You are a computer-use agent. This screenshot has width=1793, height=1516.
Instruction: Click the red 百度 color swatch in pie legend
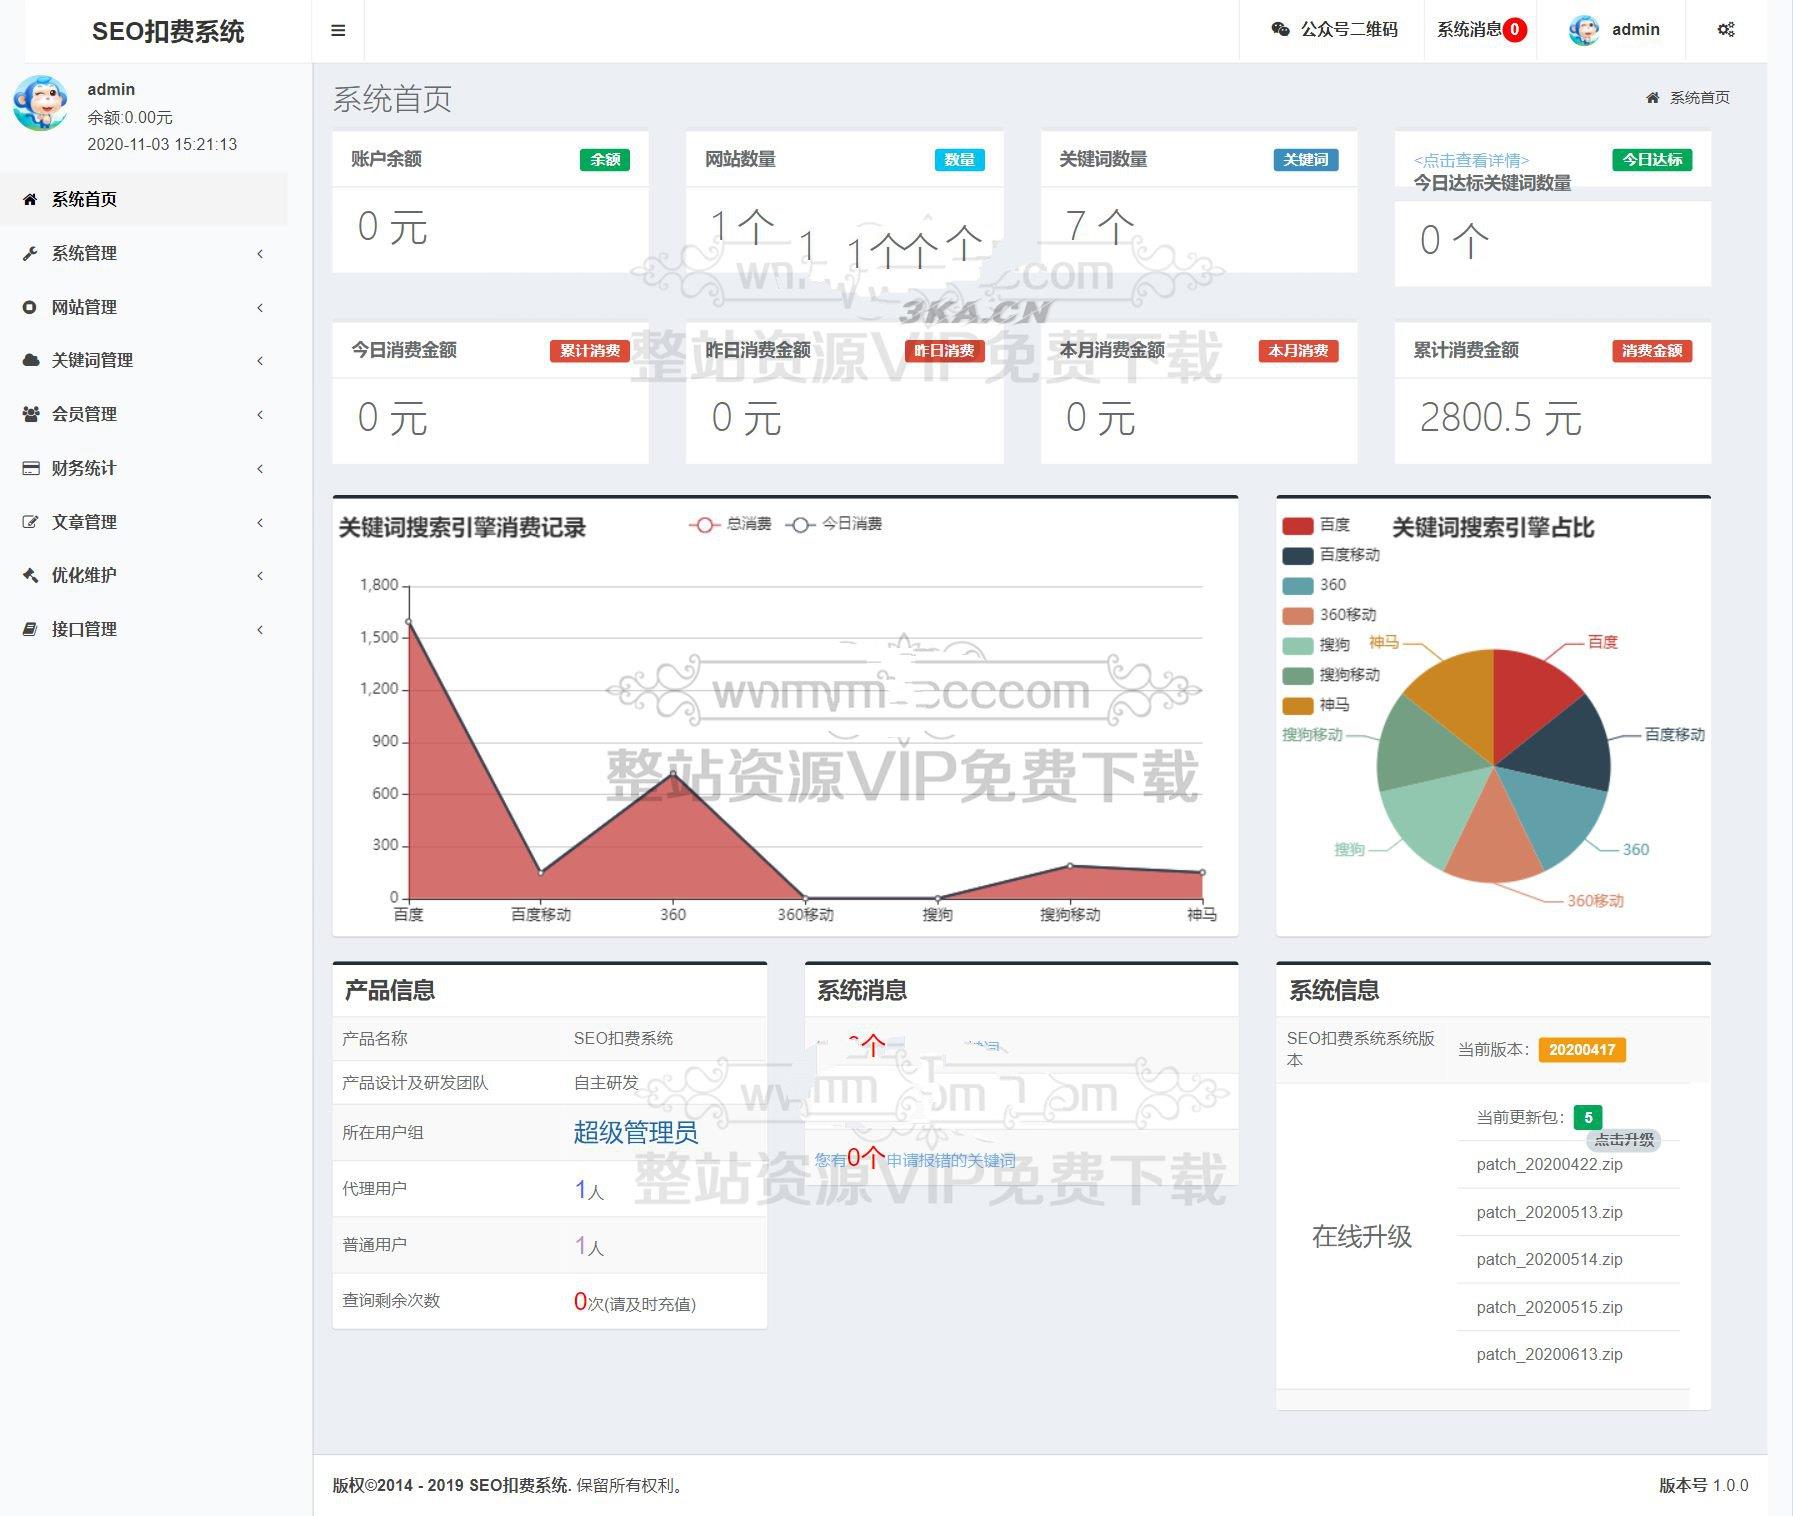point(1297,525)
